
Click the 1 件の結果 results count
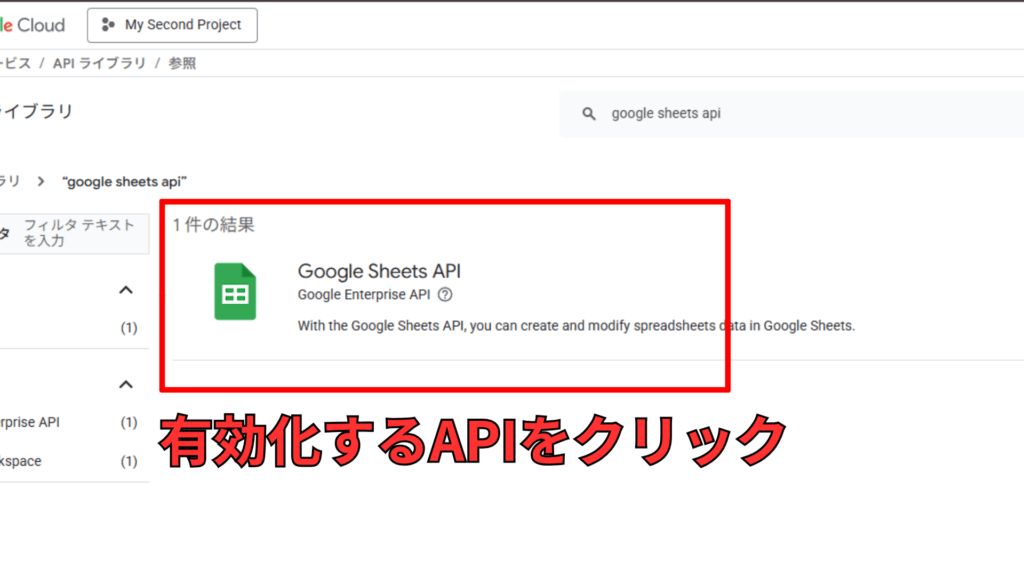[214, 225]
